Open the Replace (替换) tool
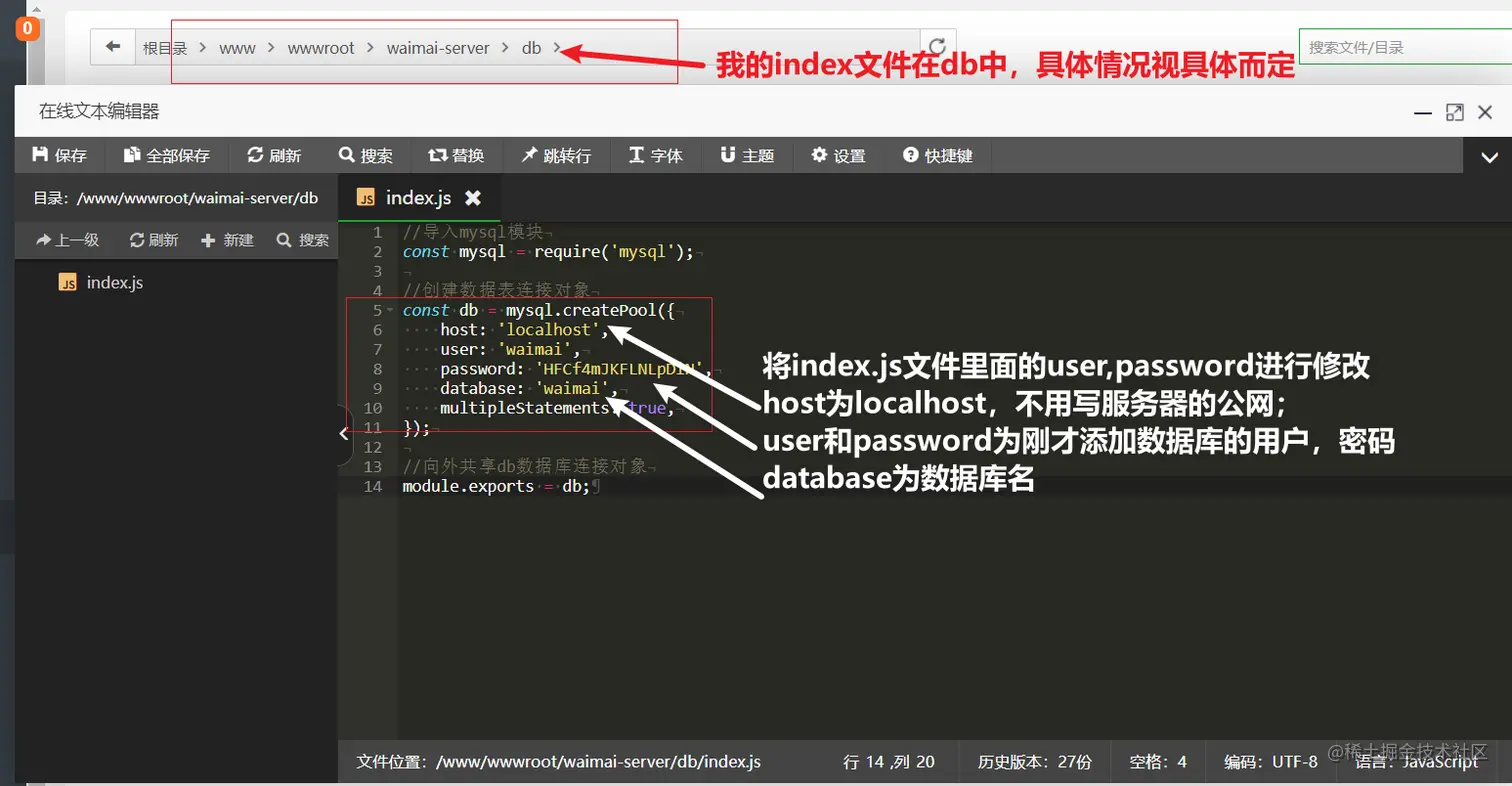The height and width of the screenshot is (786, 1512). tap(456, 156)
